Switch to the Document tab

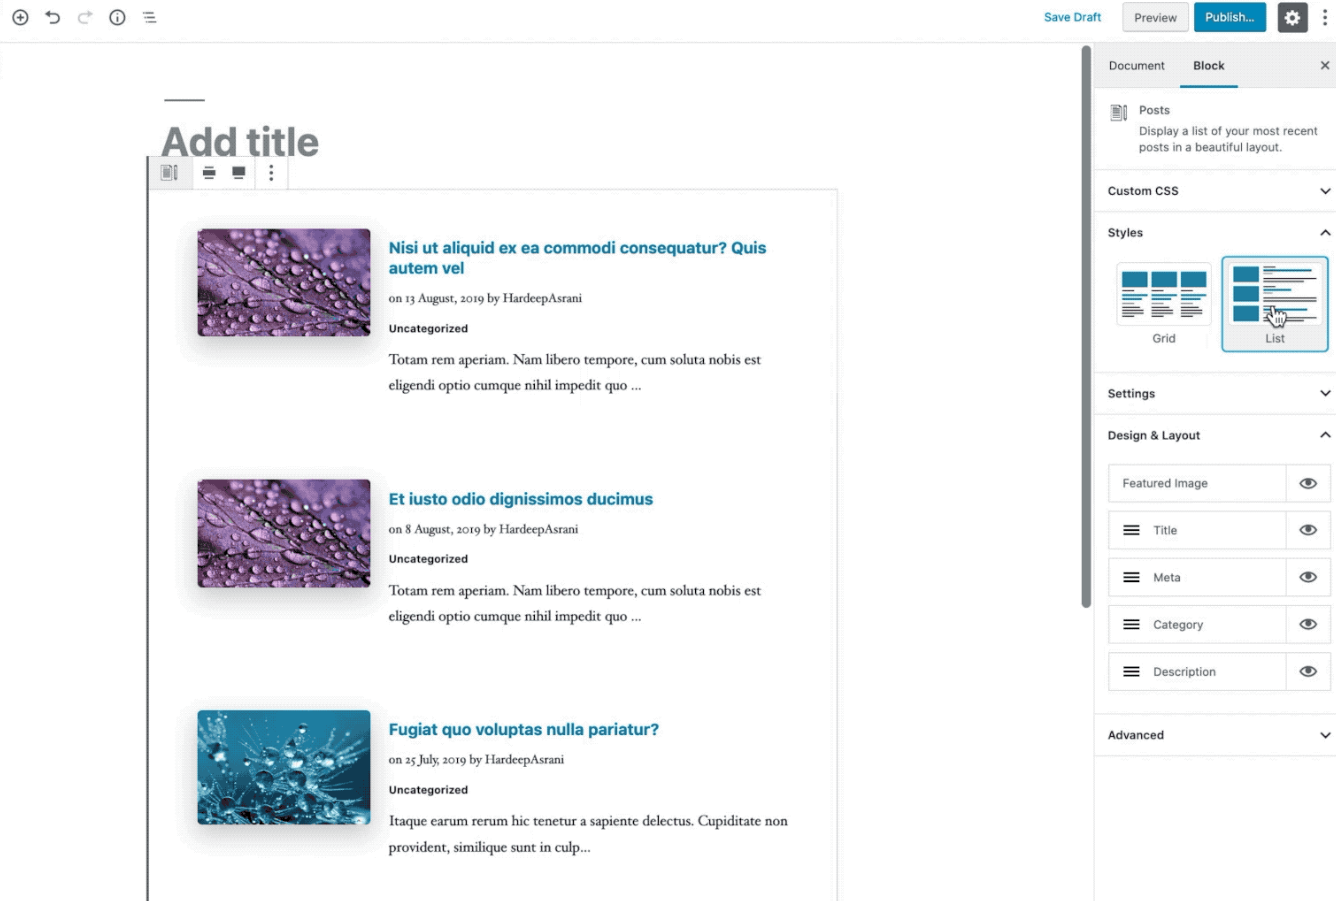click(x=1136, y=66)
